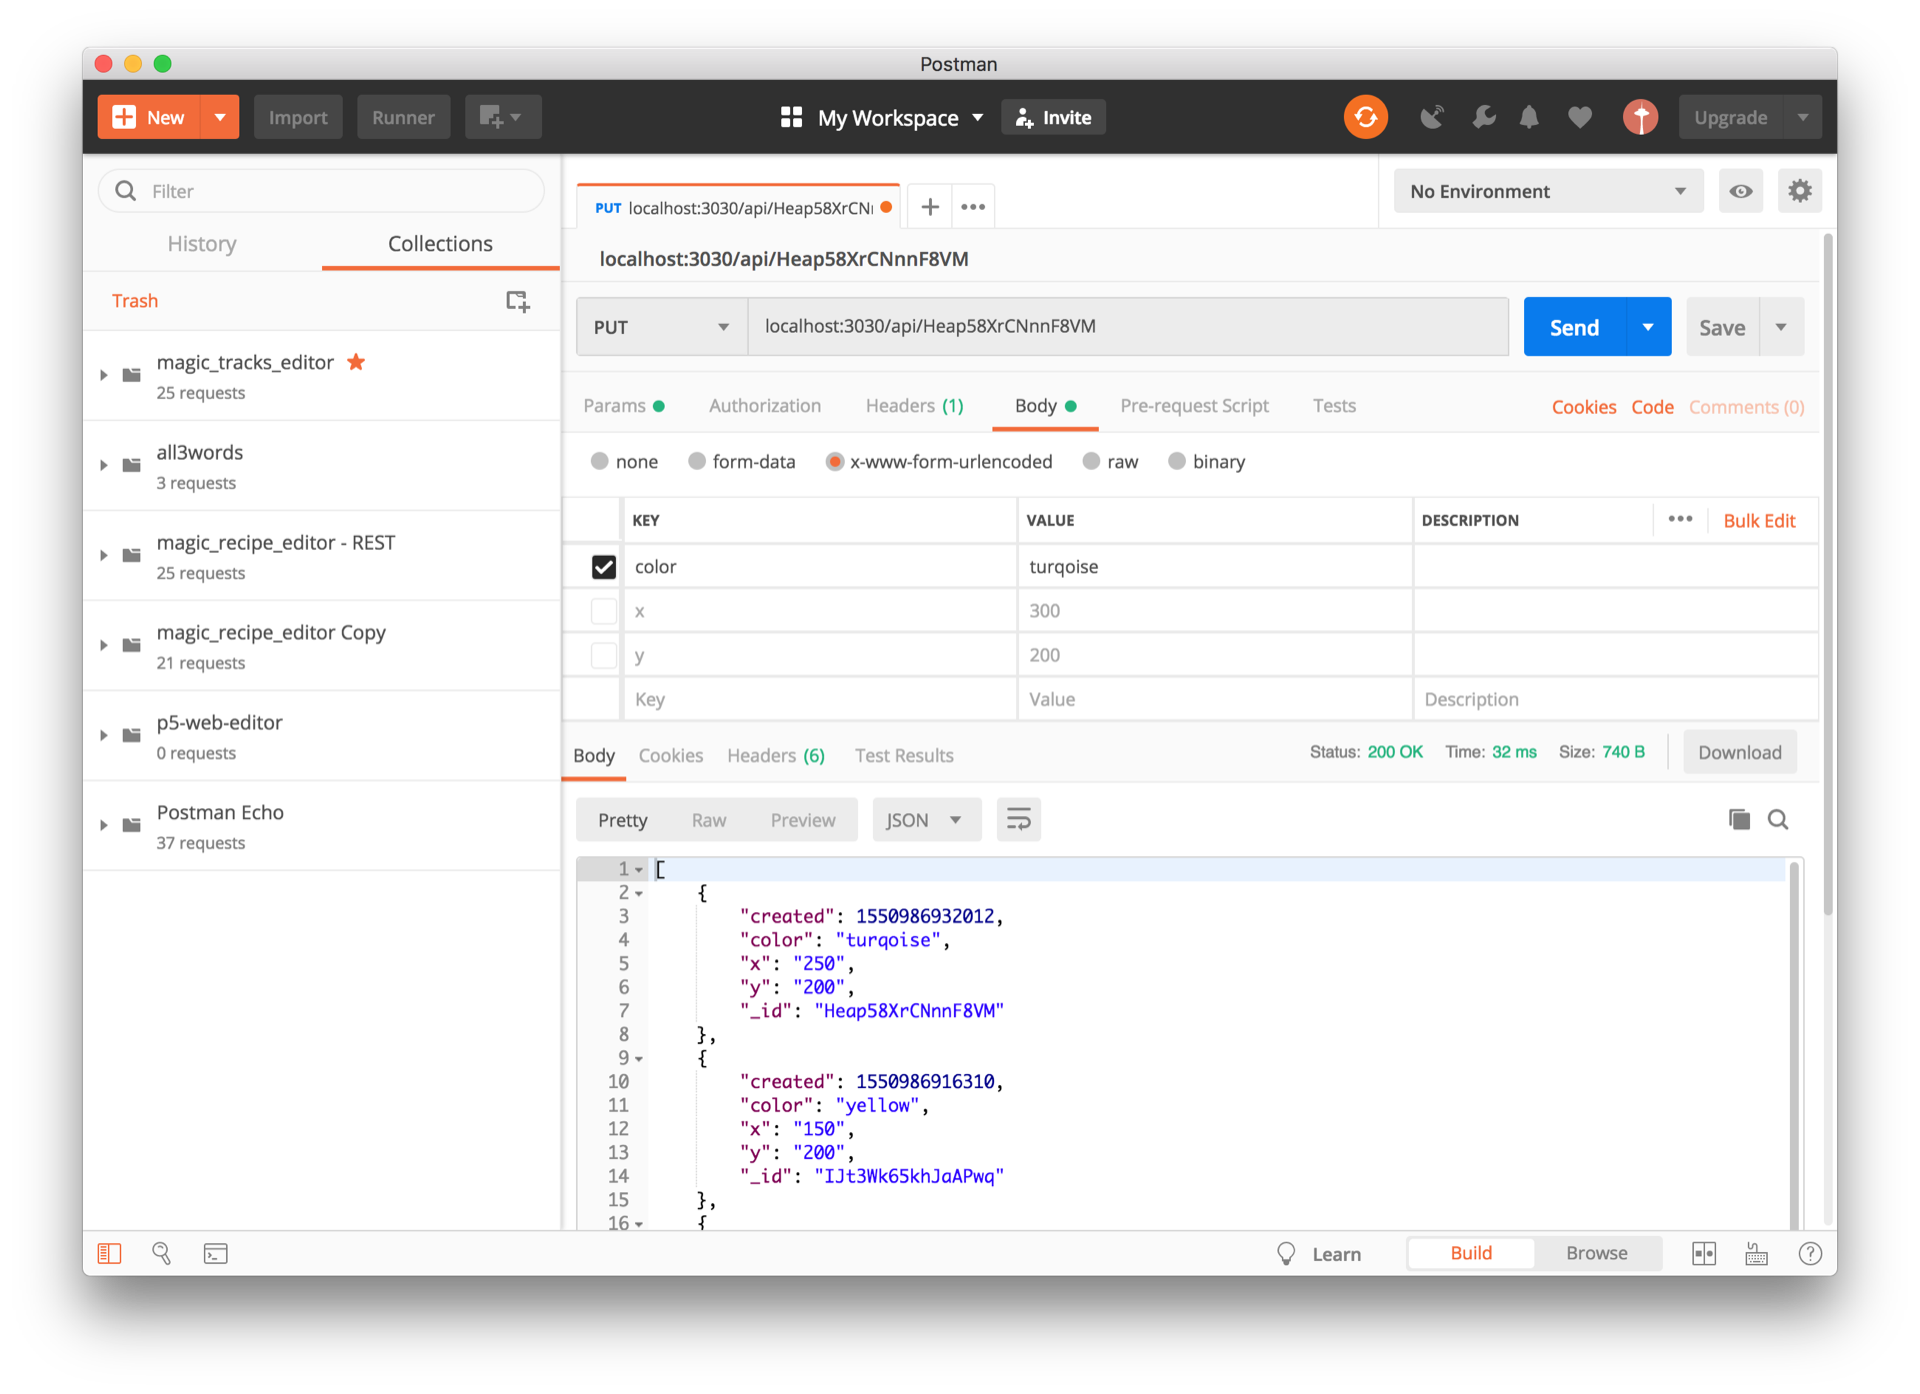Copy response using the clipboard icon
Viewport: 1920px width, 1394px height.
pos(1739,819)
